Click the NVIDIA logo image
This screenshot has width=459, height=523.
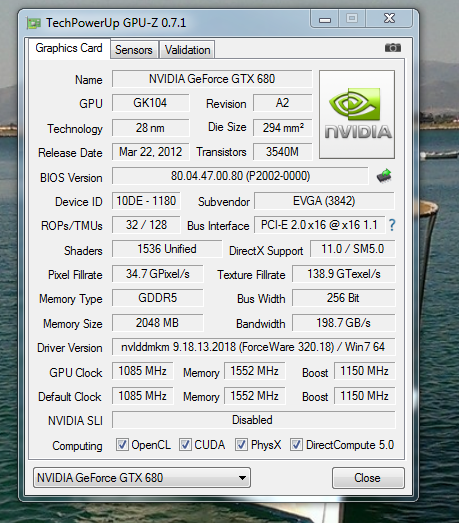(x=357, y=114)
